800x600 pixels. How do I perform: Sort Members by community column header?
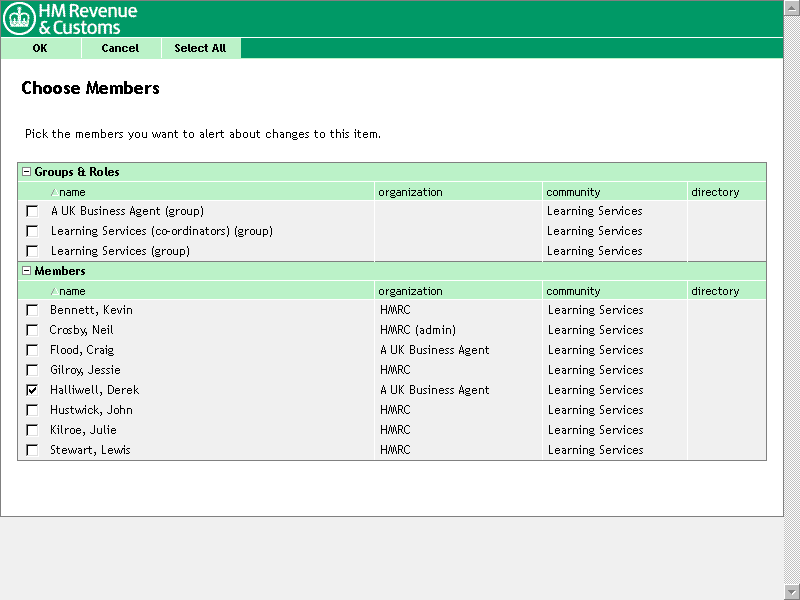574,291
